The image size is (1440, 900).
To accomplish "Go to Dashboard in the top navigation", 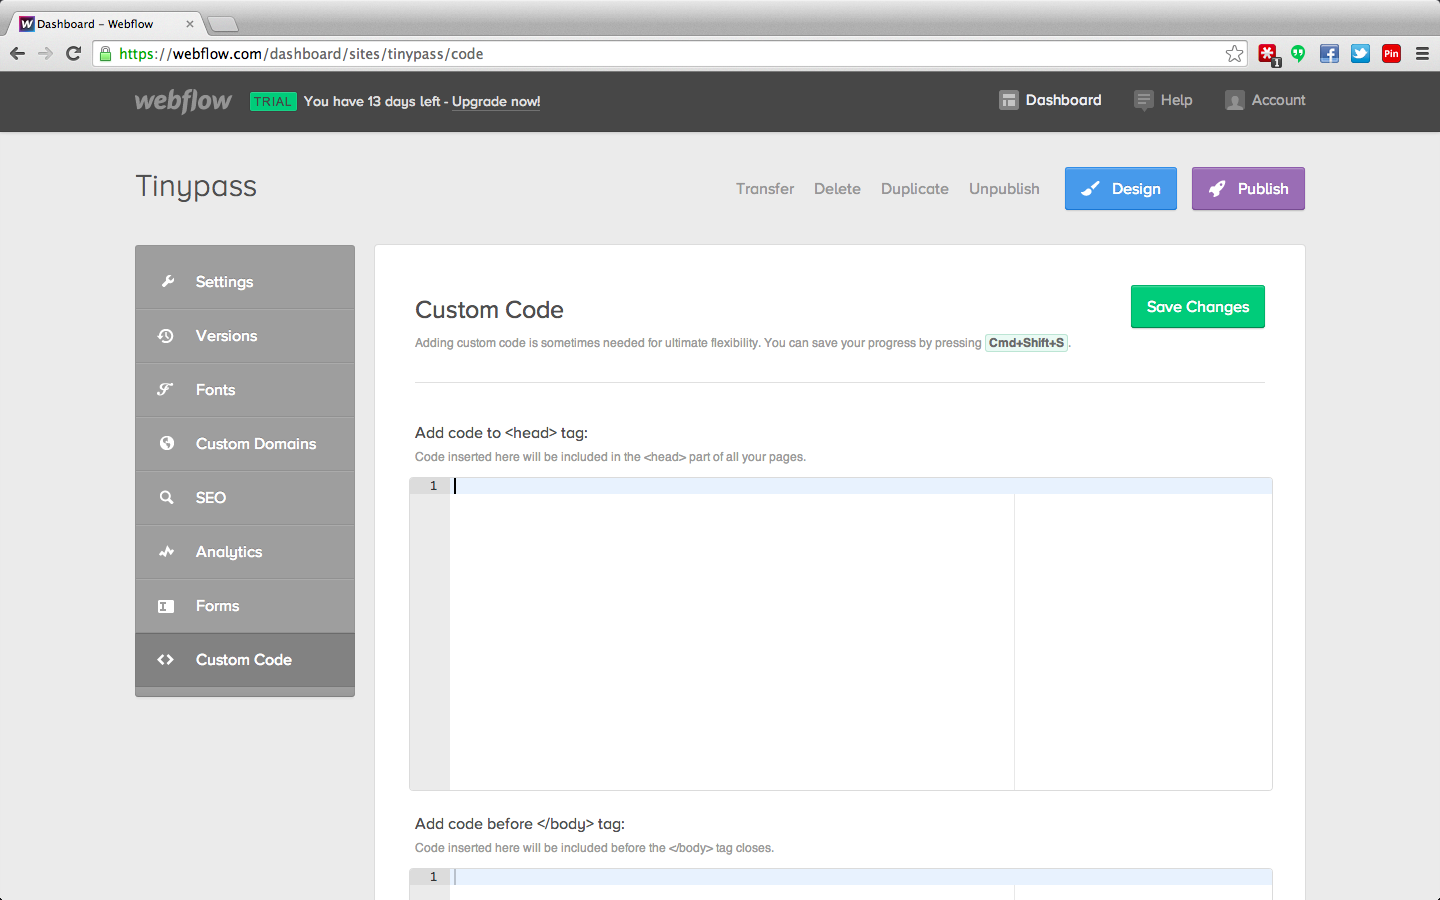I will tap(1051, 100).
